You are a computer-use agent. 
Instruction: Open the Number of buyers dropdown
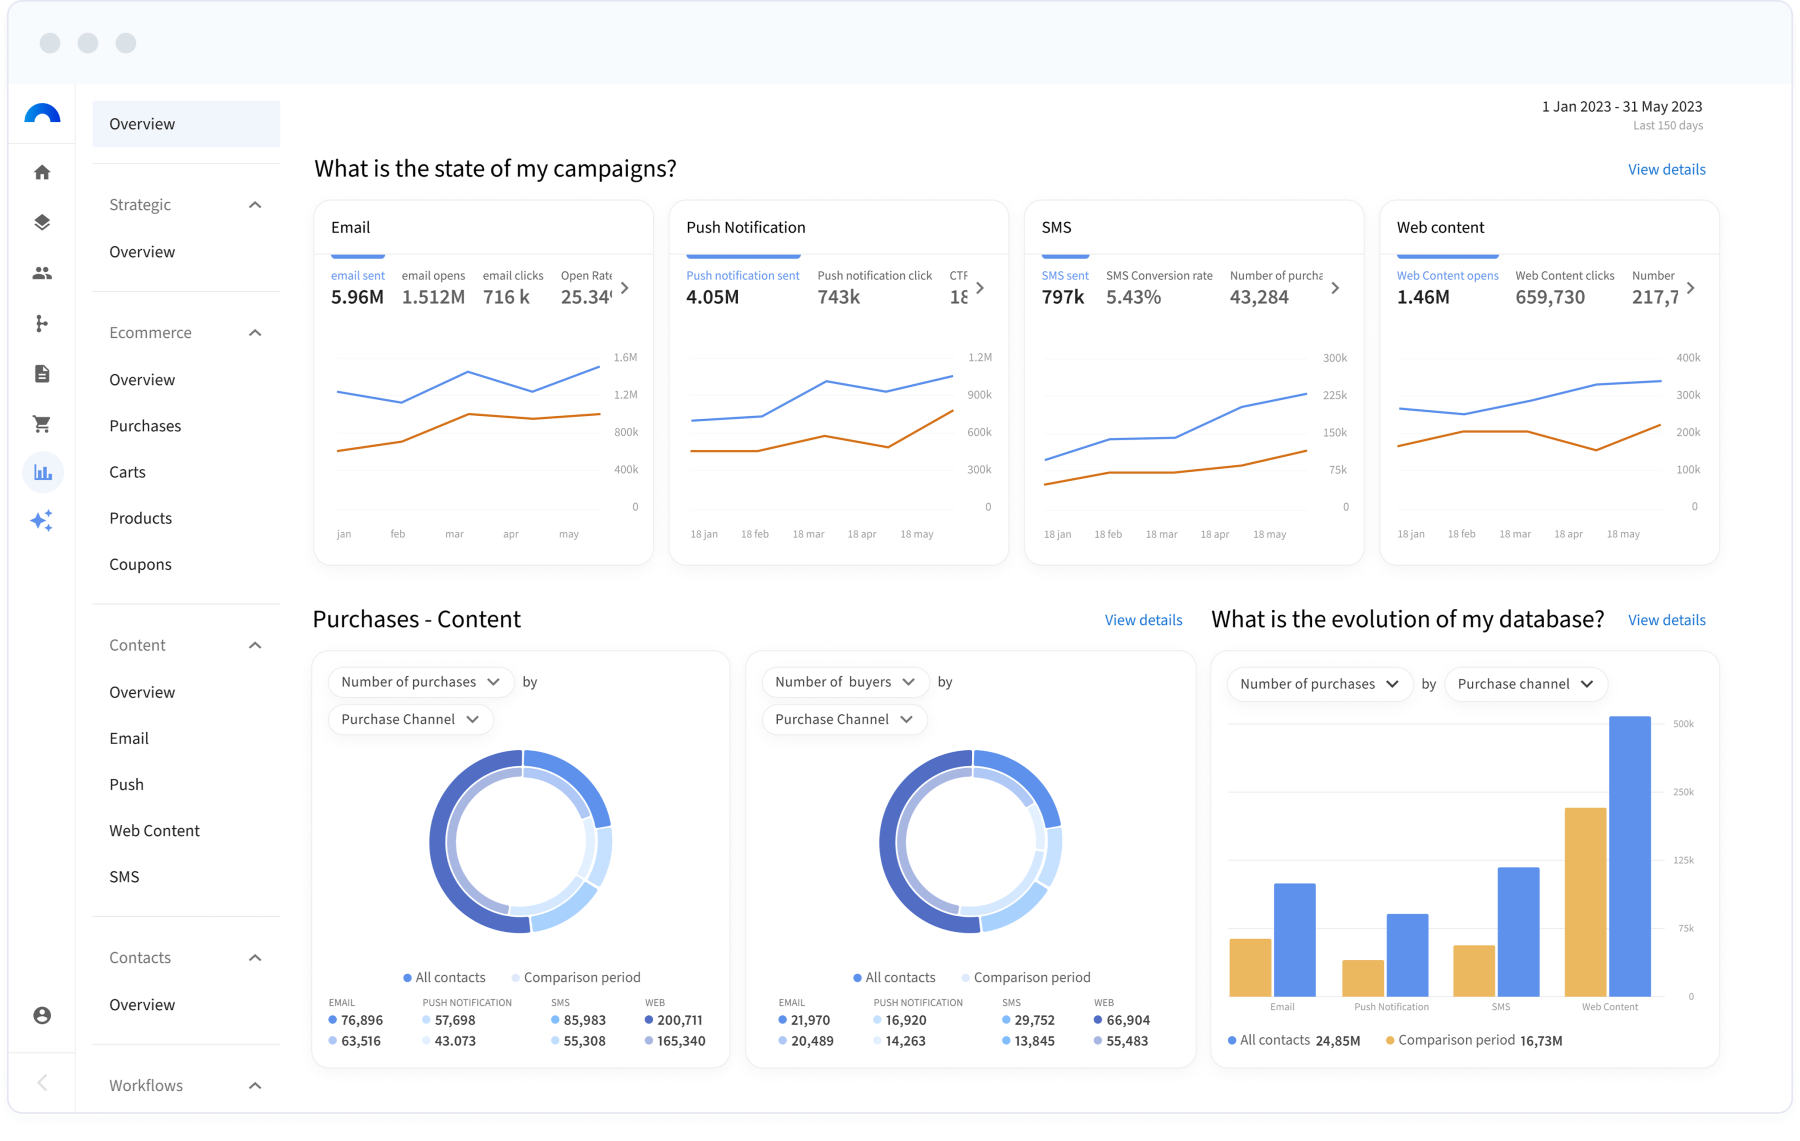[x=844, y=682]
